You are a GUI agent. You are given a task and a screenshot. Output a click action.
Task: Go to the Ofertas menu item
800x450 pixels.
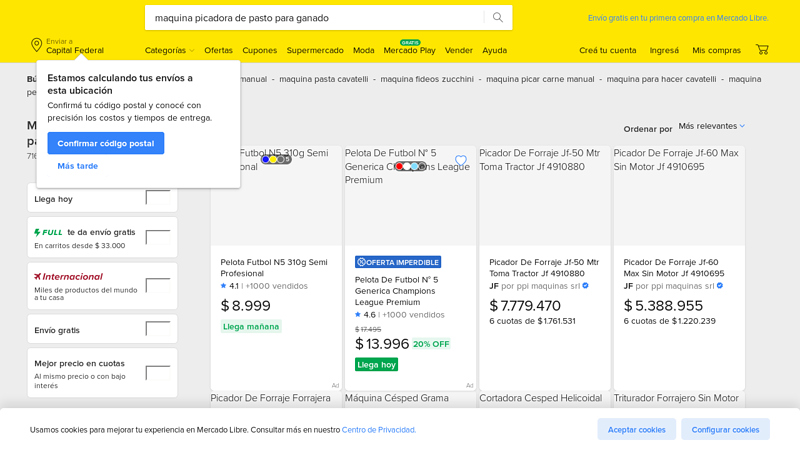tap(218, 50)
